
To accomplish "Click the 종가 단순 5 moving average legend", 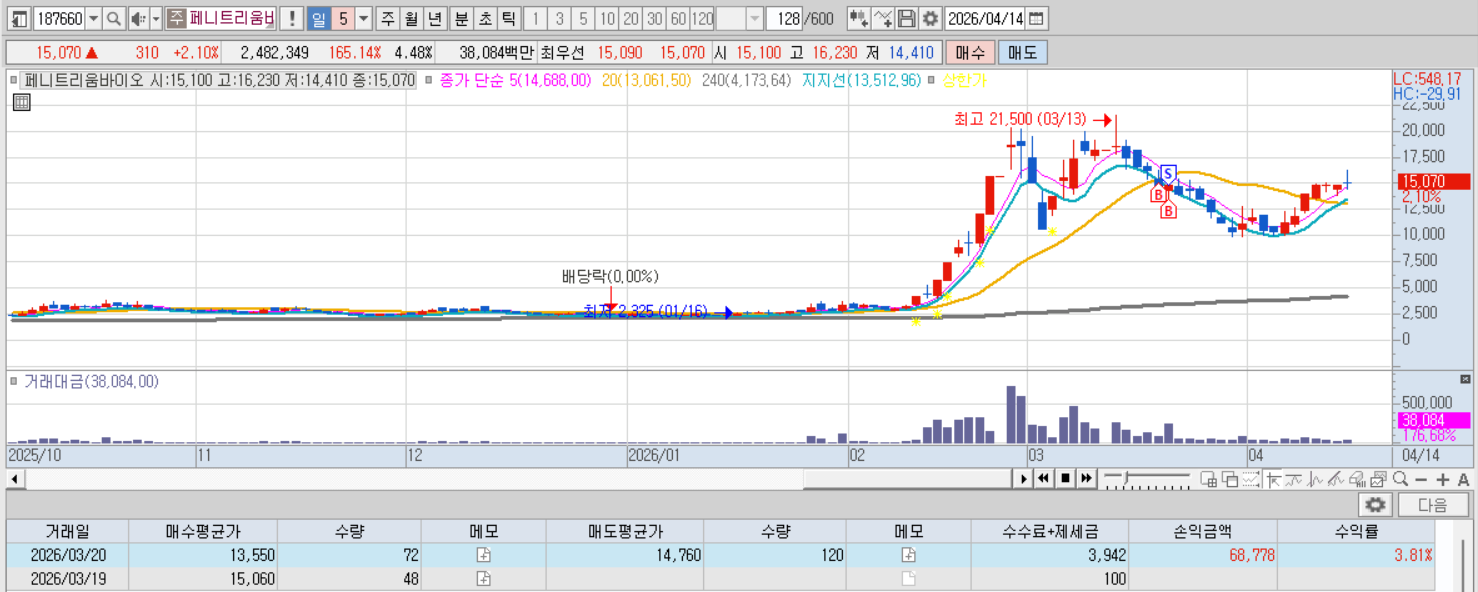I will click(514, 80).
